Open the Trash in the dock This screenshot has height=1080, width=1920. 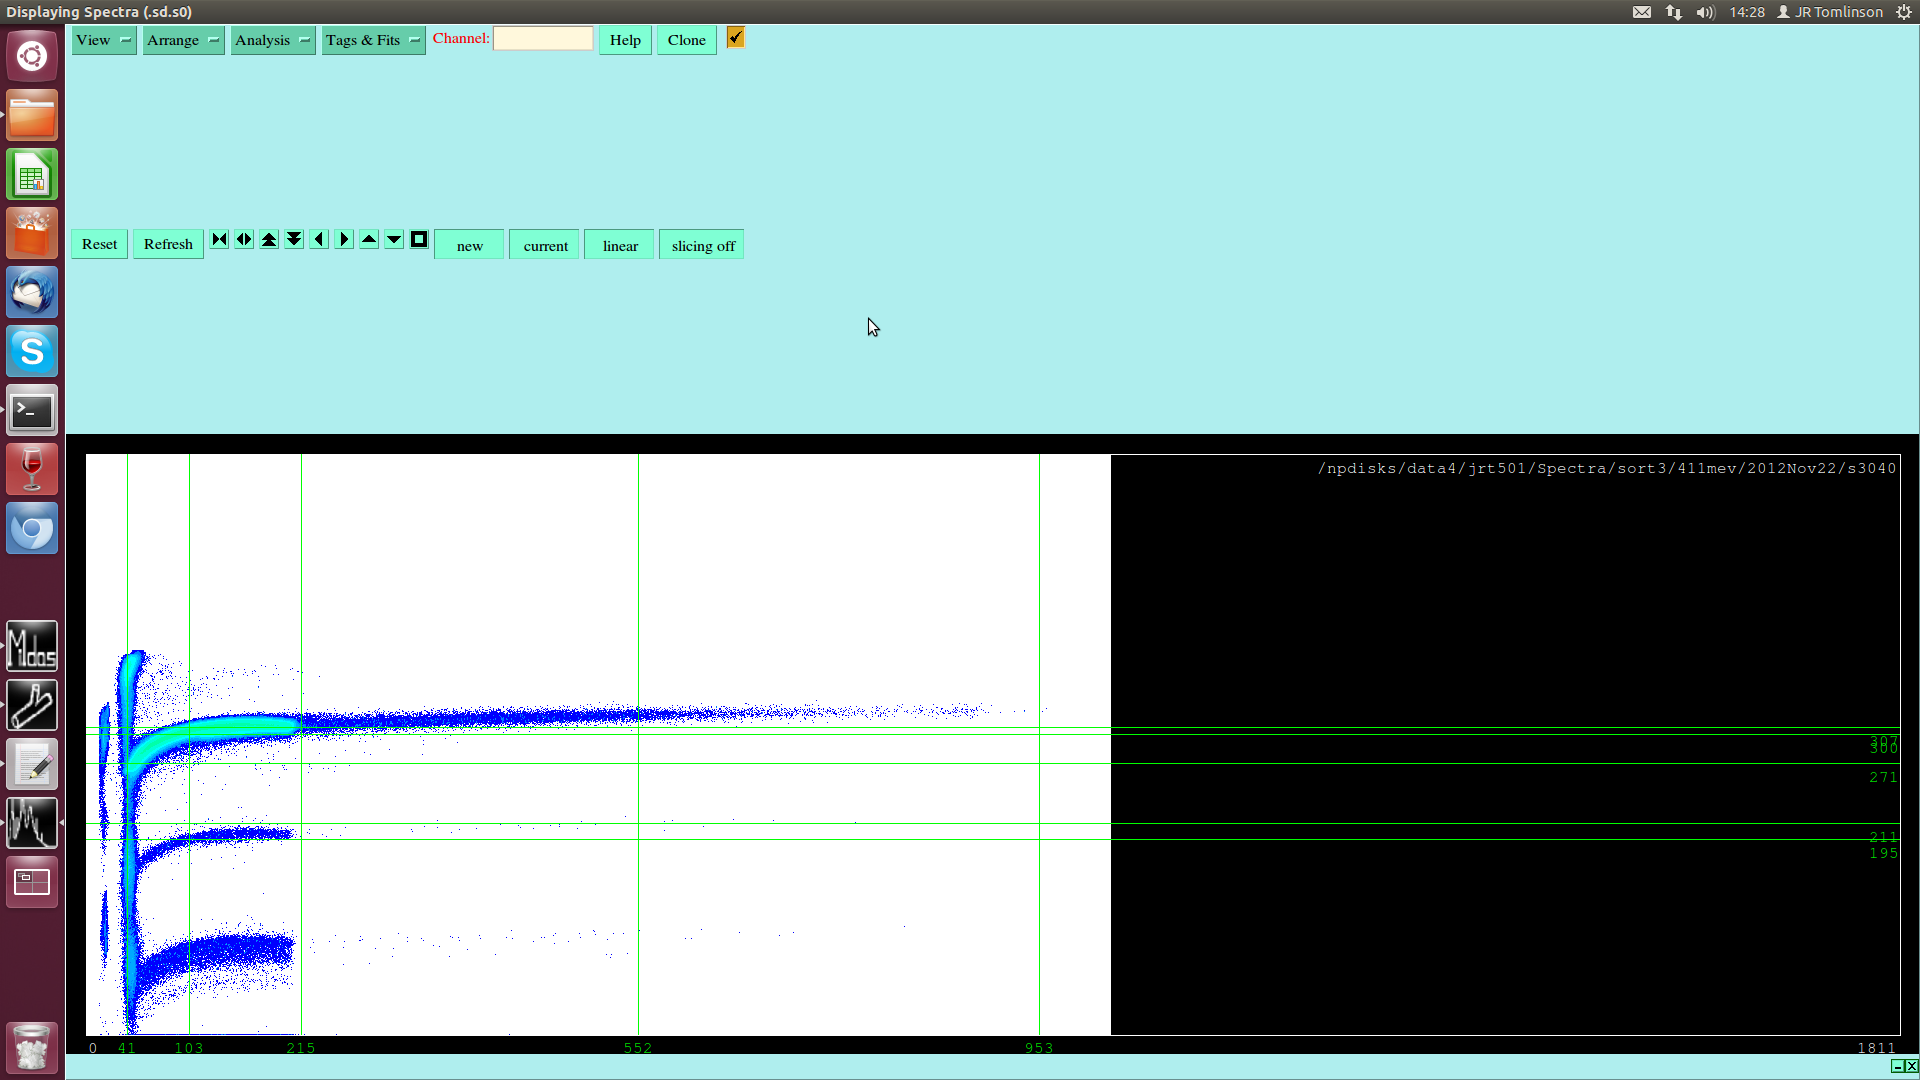(32, 1047)
